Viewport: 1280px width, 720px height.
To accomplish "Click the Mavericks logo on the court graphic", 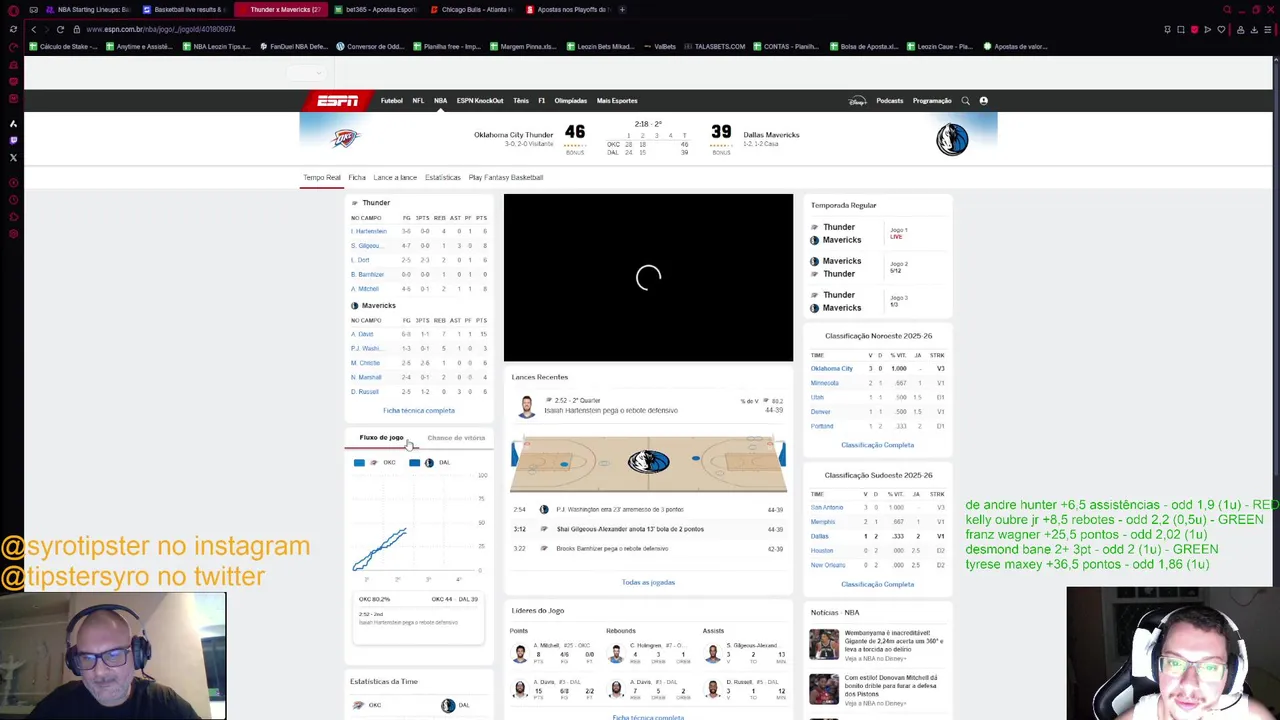I will 648,461.
